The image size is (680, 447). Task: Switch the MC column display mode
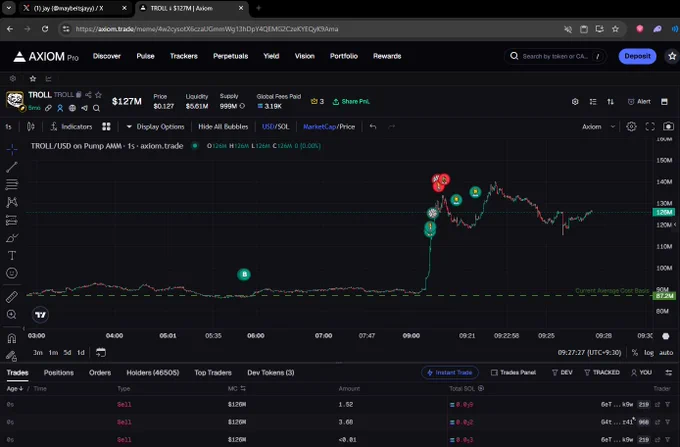point(237,388)
